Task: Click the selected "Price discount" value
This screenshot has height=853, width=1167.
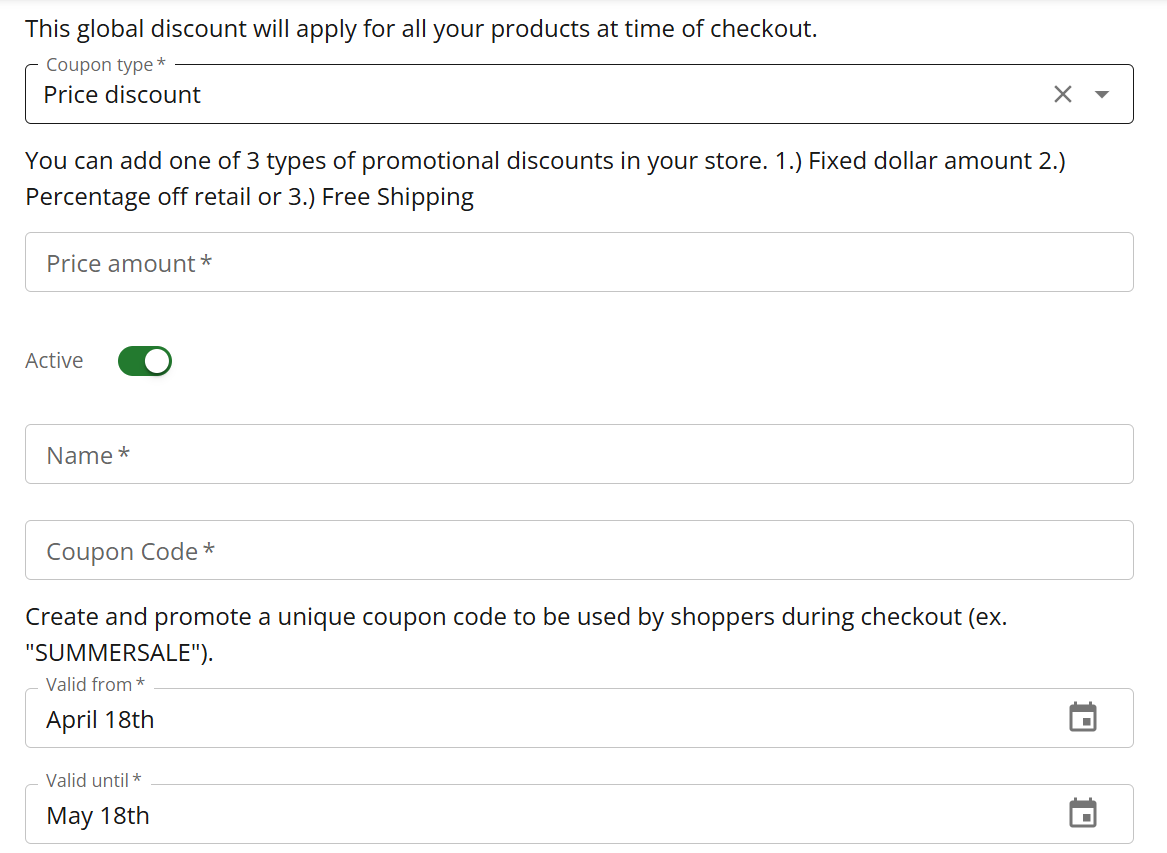Action: [x=122, y=95]
